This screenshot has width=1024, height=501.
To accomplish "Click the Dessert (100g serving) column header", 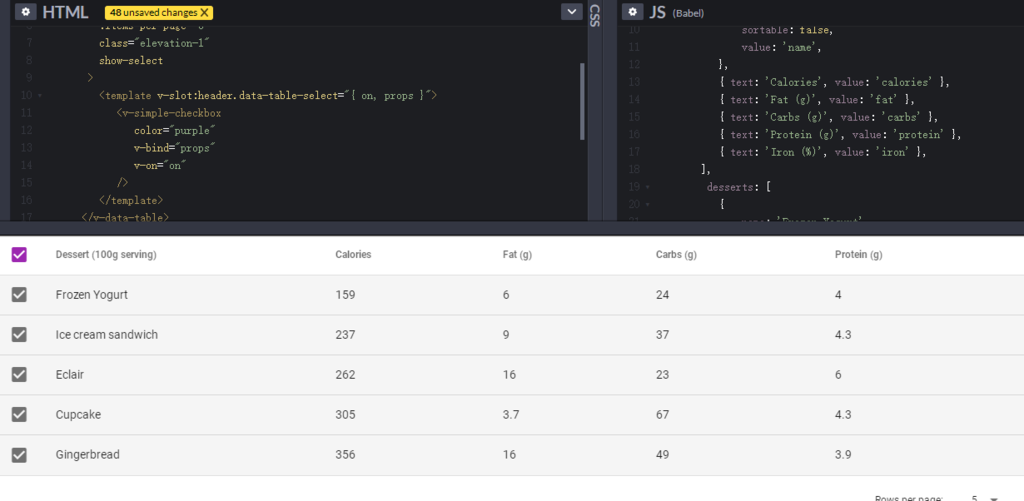I will click(x=106, y=255).
